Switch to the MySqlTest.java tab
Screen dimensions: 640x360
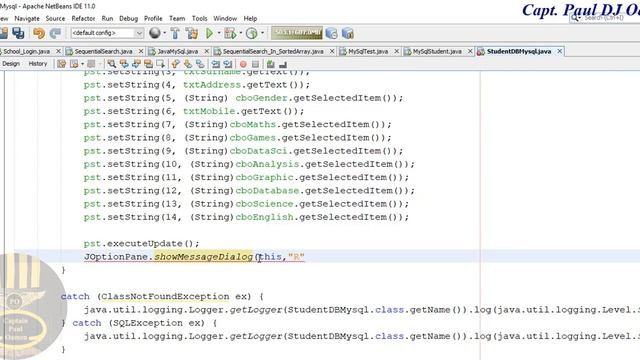[x=368, y=51]
